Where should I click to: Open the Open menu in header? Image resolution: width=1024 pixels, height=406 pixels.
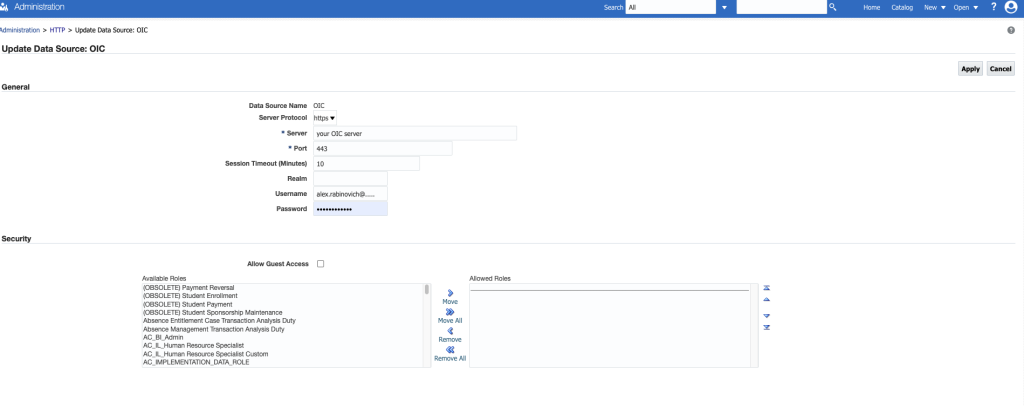(x=966, y=8)
